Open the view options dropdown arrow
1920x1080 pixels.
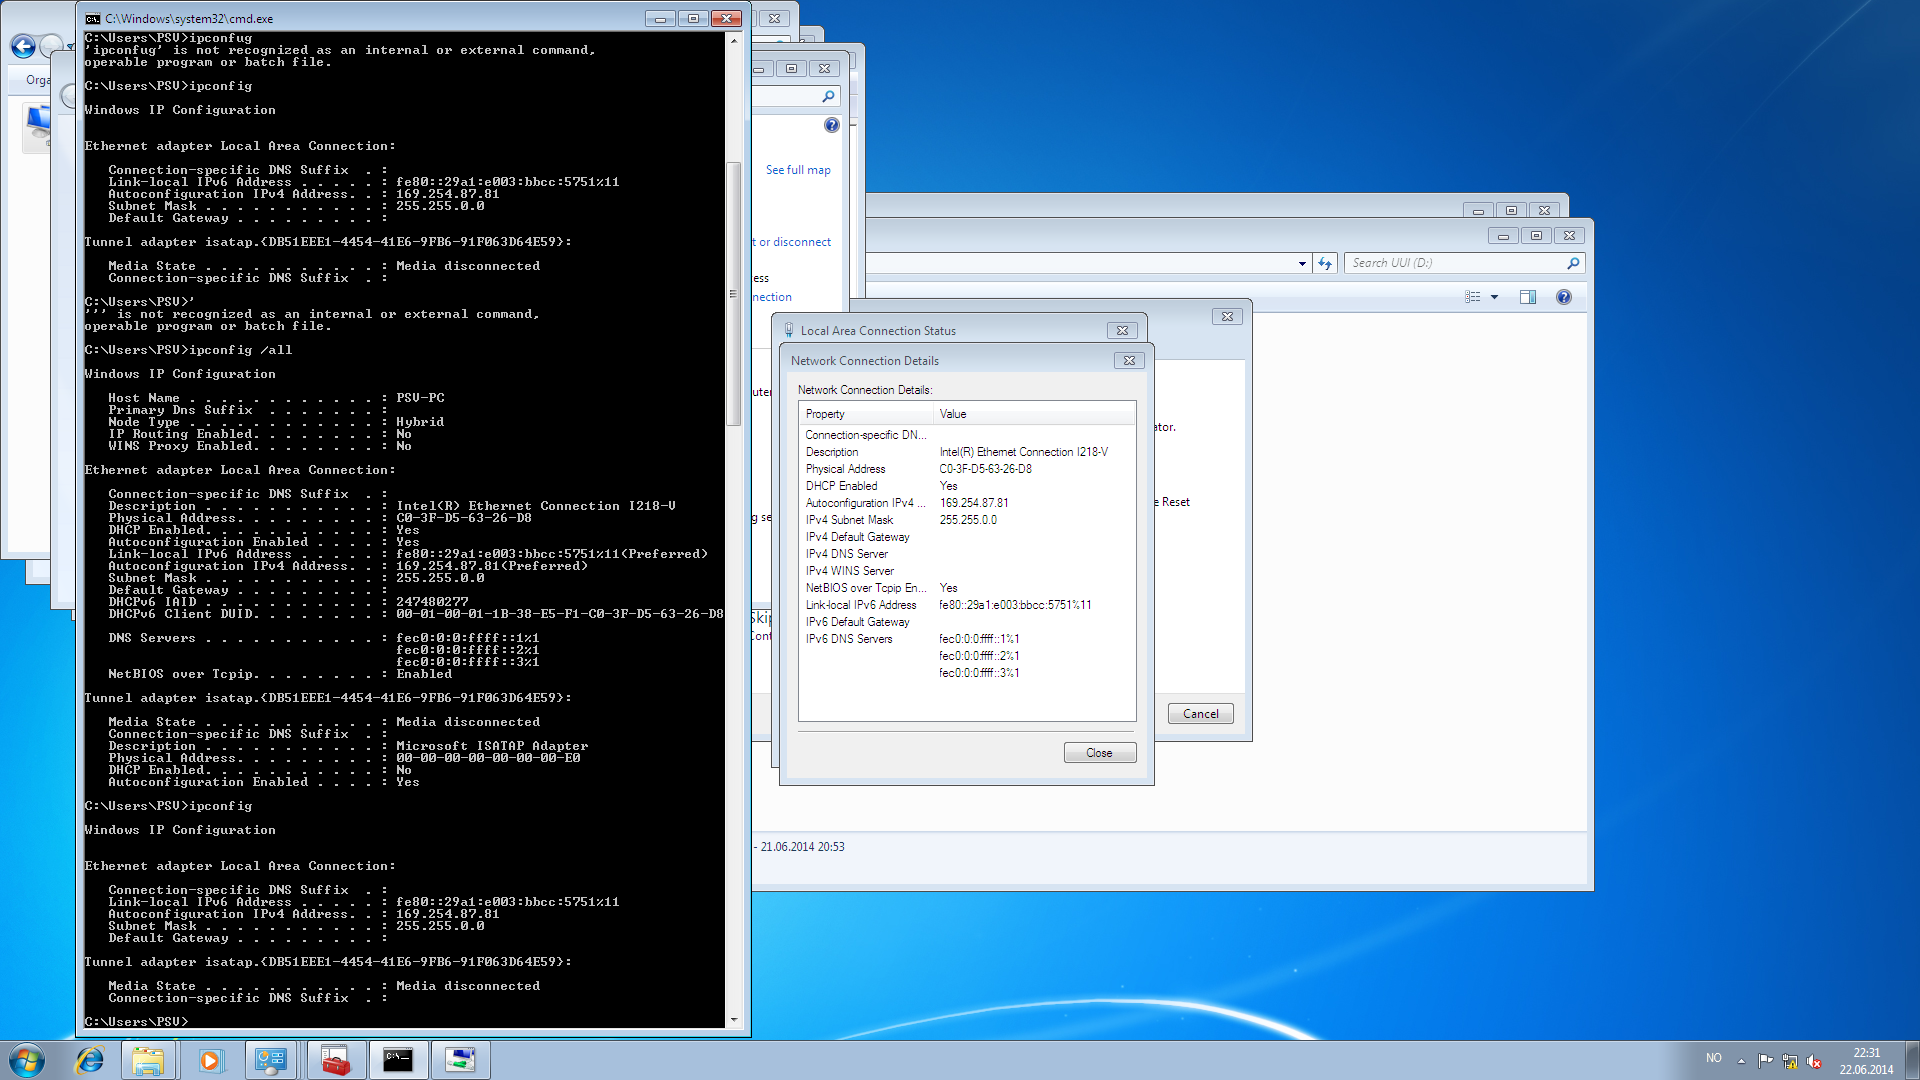(1494, 297)
